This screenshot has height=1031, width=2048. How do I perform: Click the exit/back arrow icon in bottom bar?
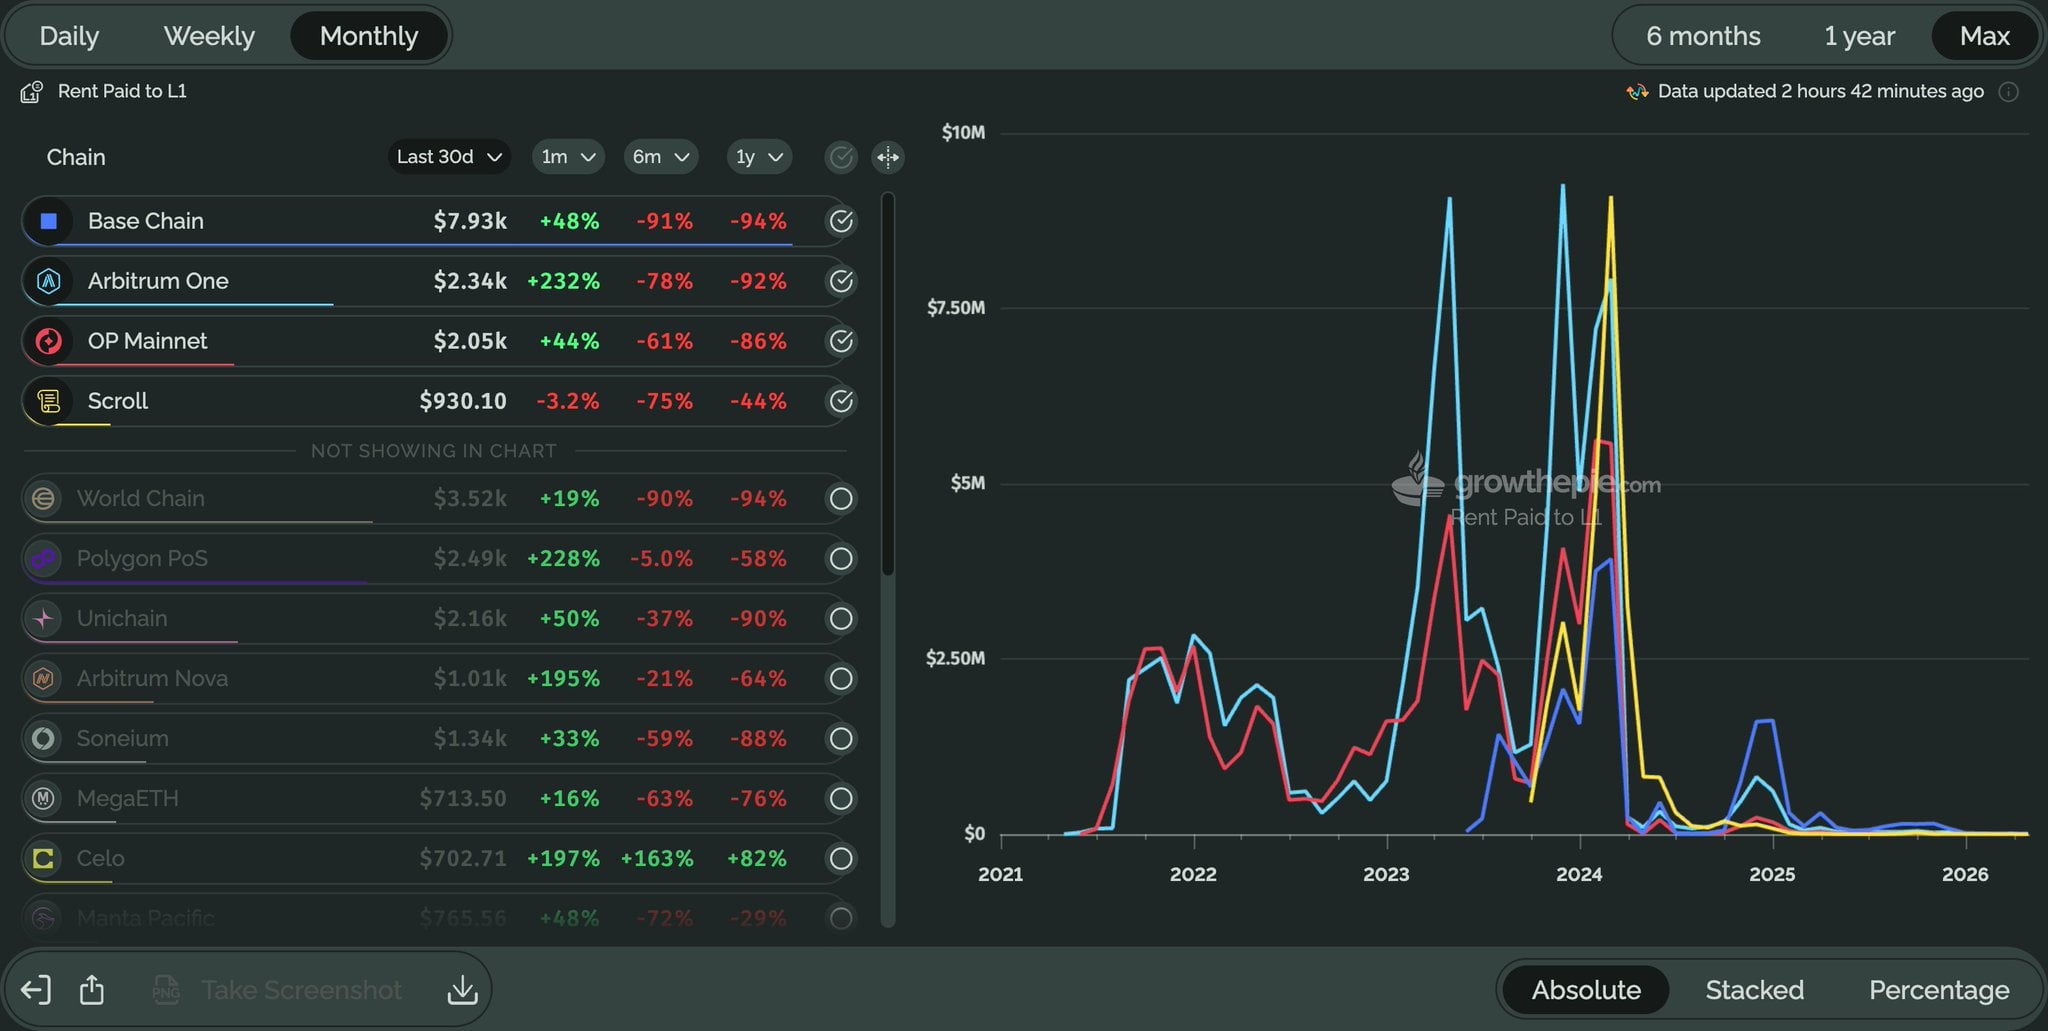(x=36, y=990)
